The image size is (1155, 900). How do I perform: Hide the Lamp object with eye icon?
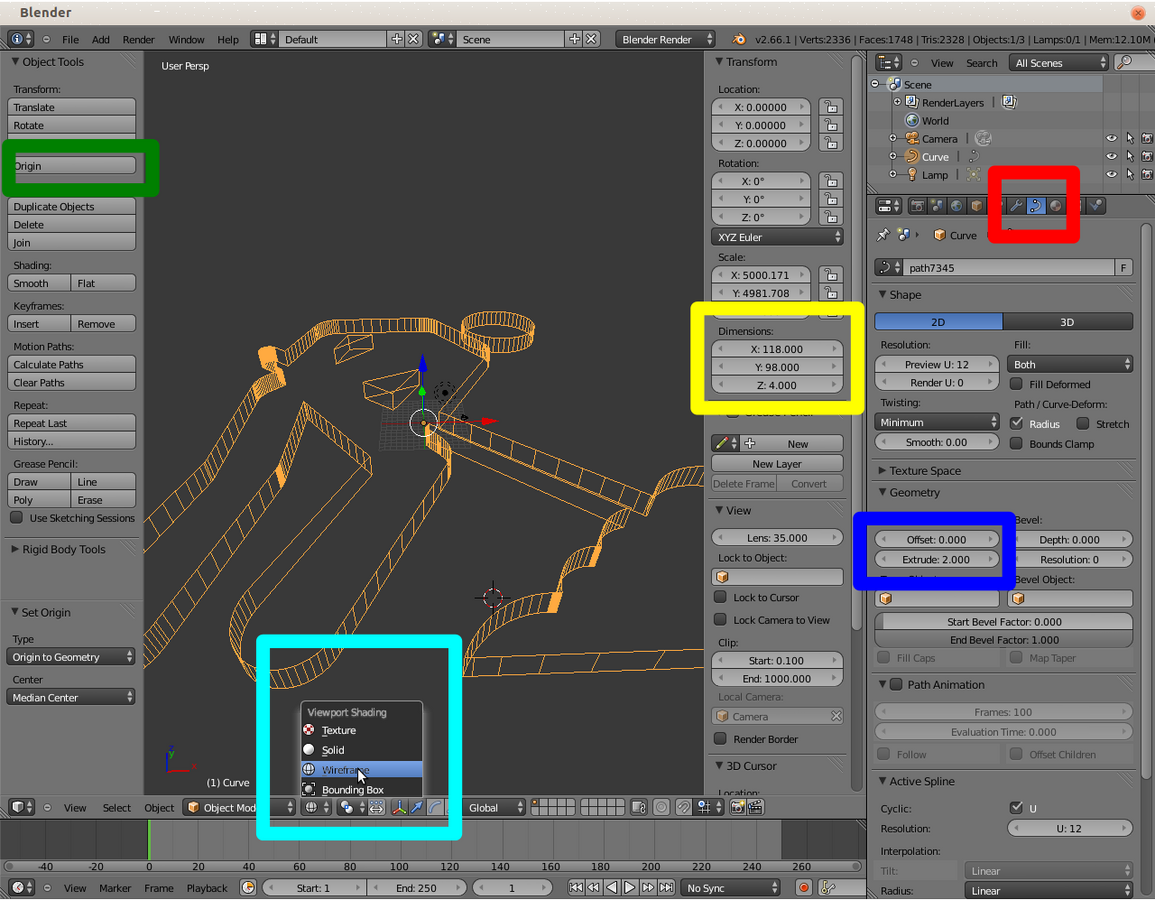1111,175
